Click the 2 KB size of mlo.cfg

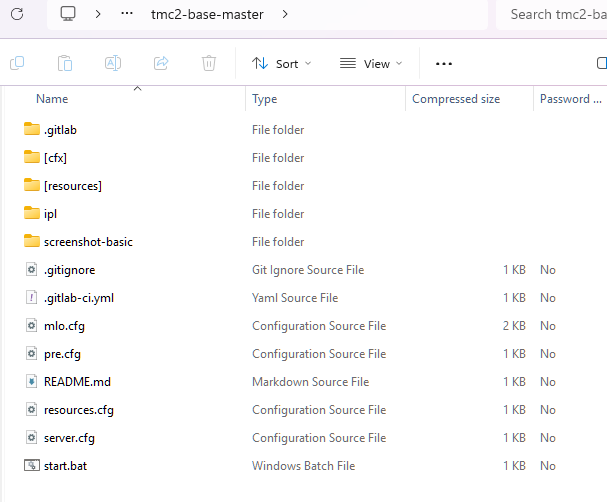(514, 326)
